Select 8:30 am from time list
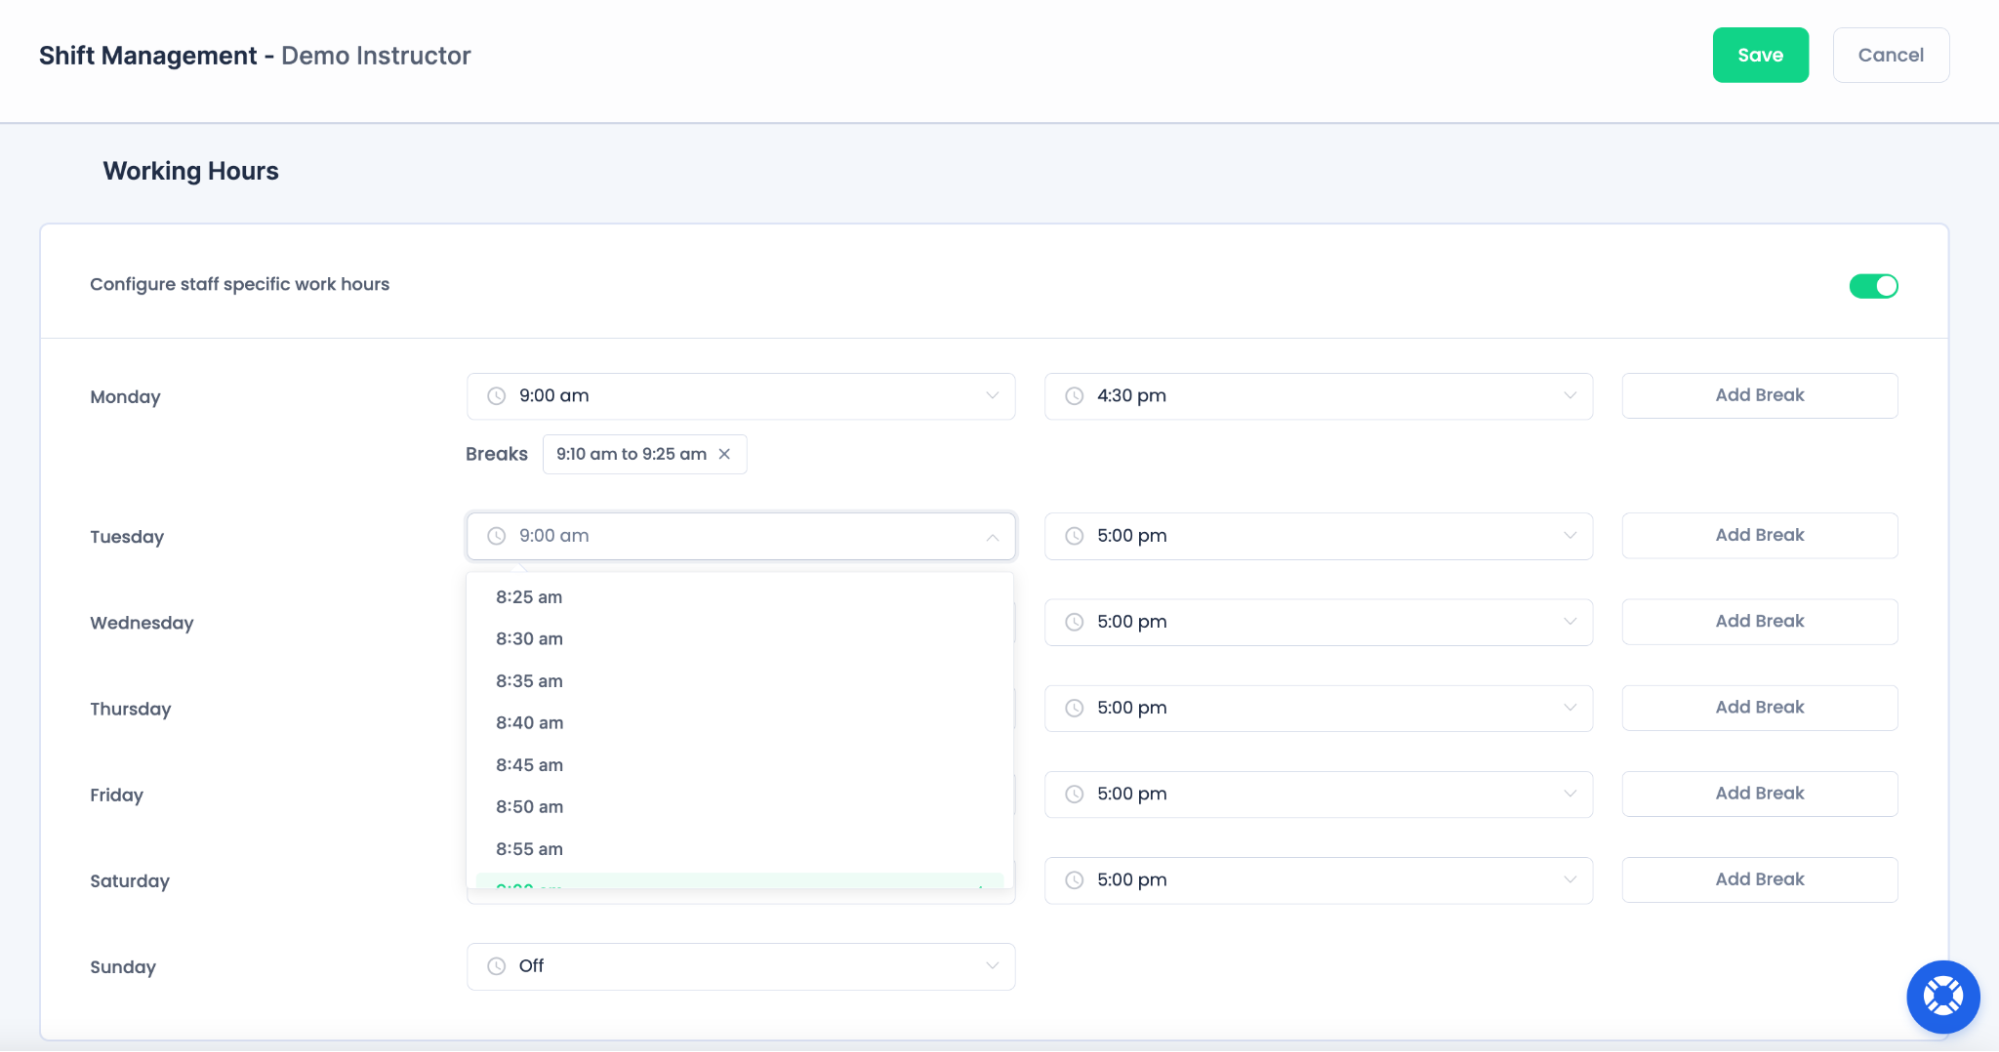Image resolution: width=1999 pixels, height=1052 pixels. [x=739, y=639]
